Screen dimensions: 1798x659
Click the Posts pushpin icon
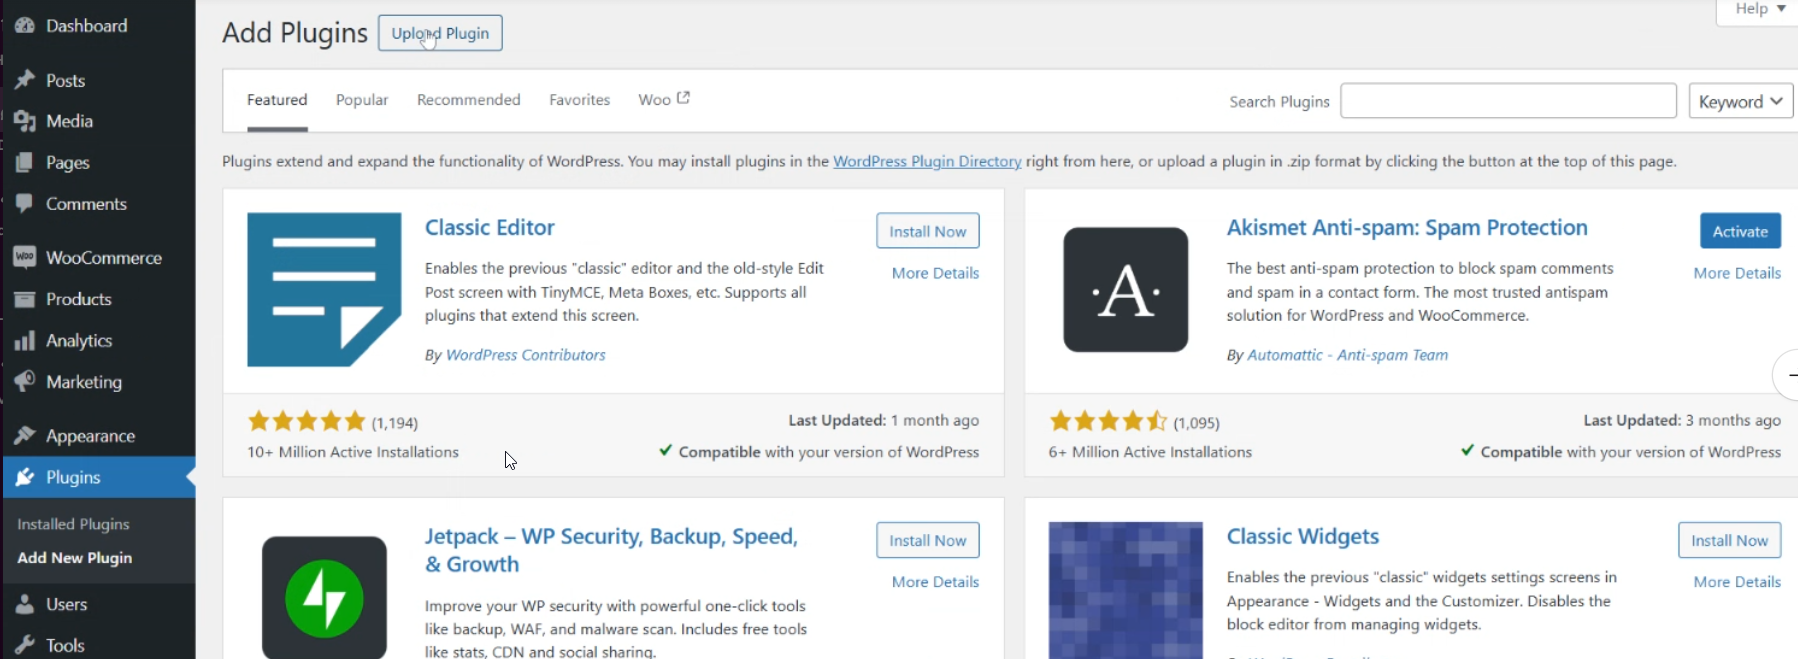click(25, 80)
